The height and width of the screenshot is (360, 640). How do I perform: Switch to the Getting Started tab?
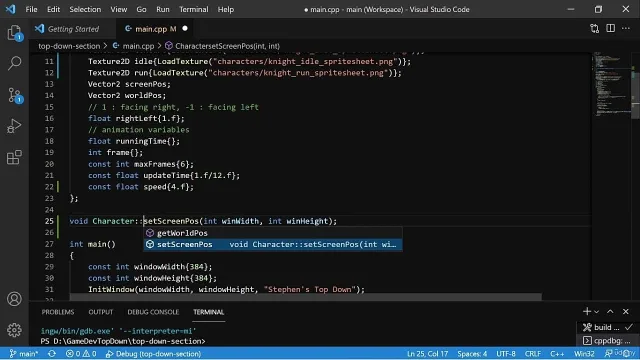coord(73,29)
